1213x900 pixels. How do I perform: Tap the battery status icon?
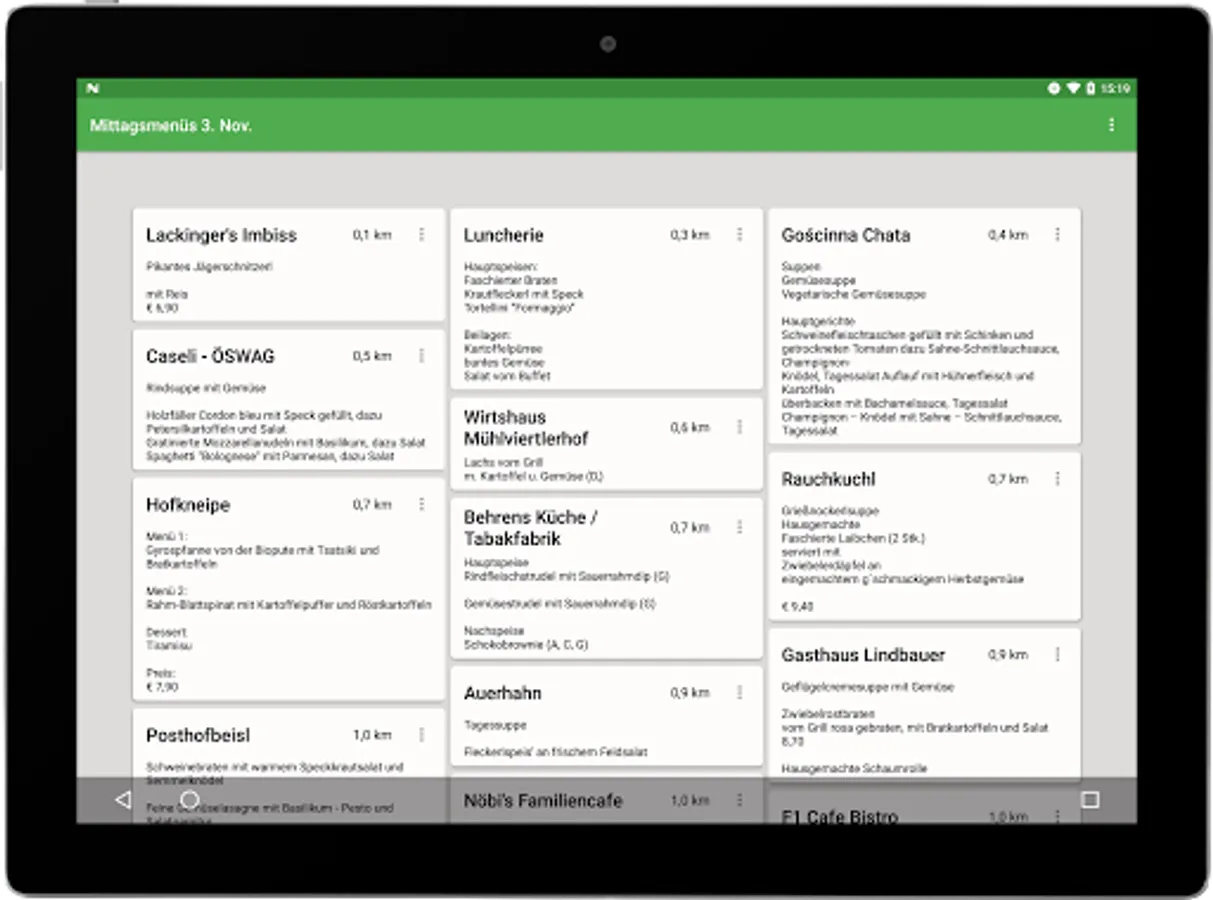click(1089, 88)
